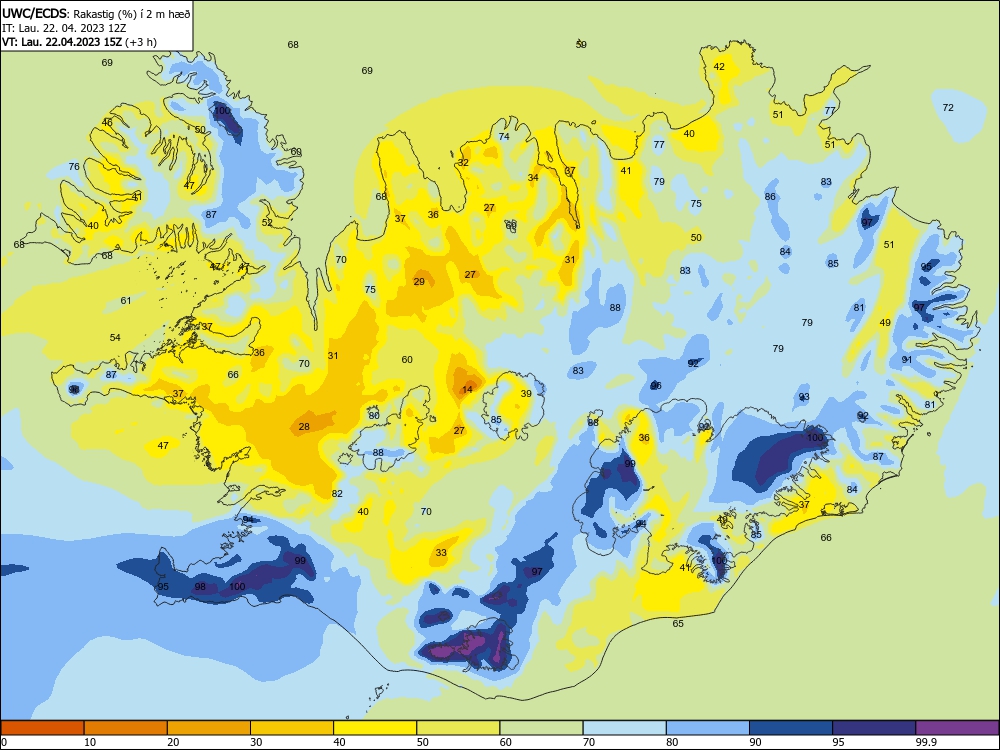Click the map value '54'
The height and width of the screenshot is (750, 1000).
[115, 338]
